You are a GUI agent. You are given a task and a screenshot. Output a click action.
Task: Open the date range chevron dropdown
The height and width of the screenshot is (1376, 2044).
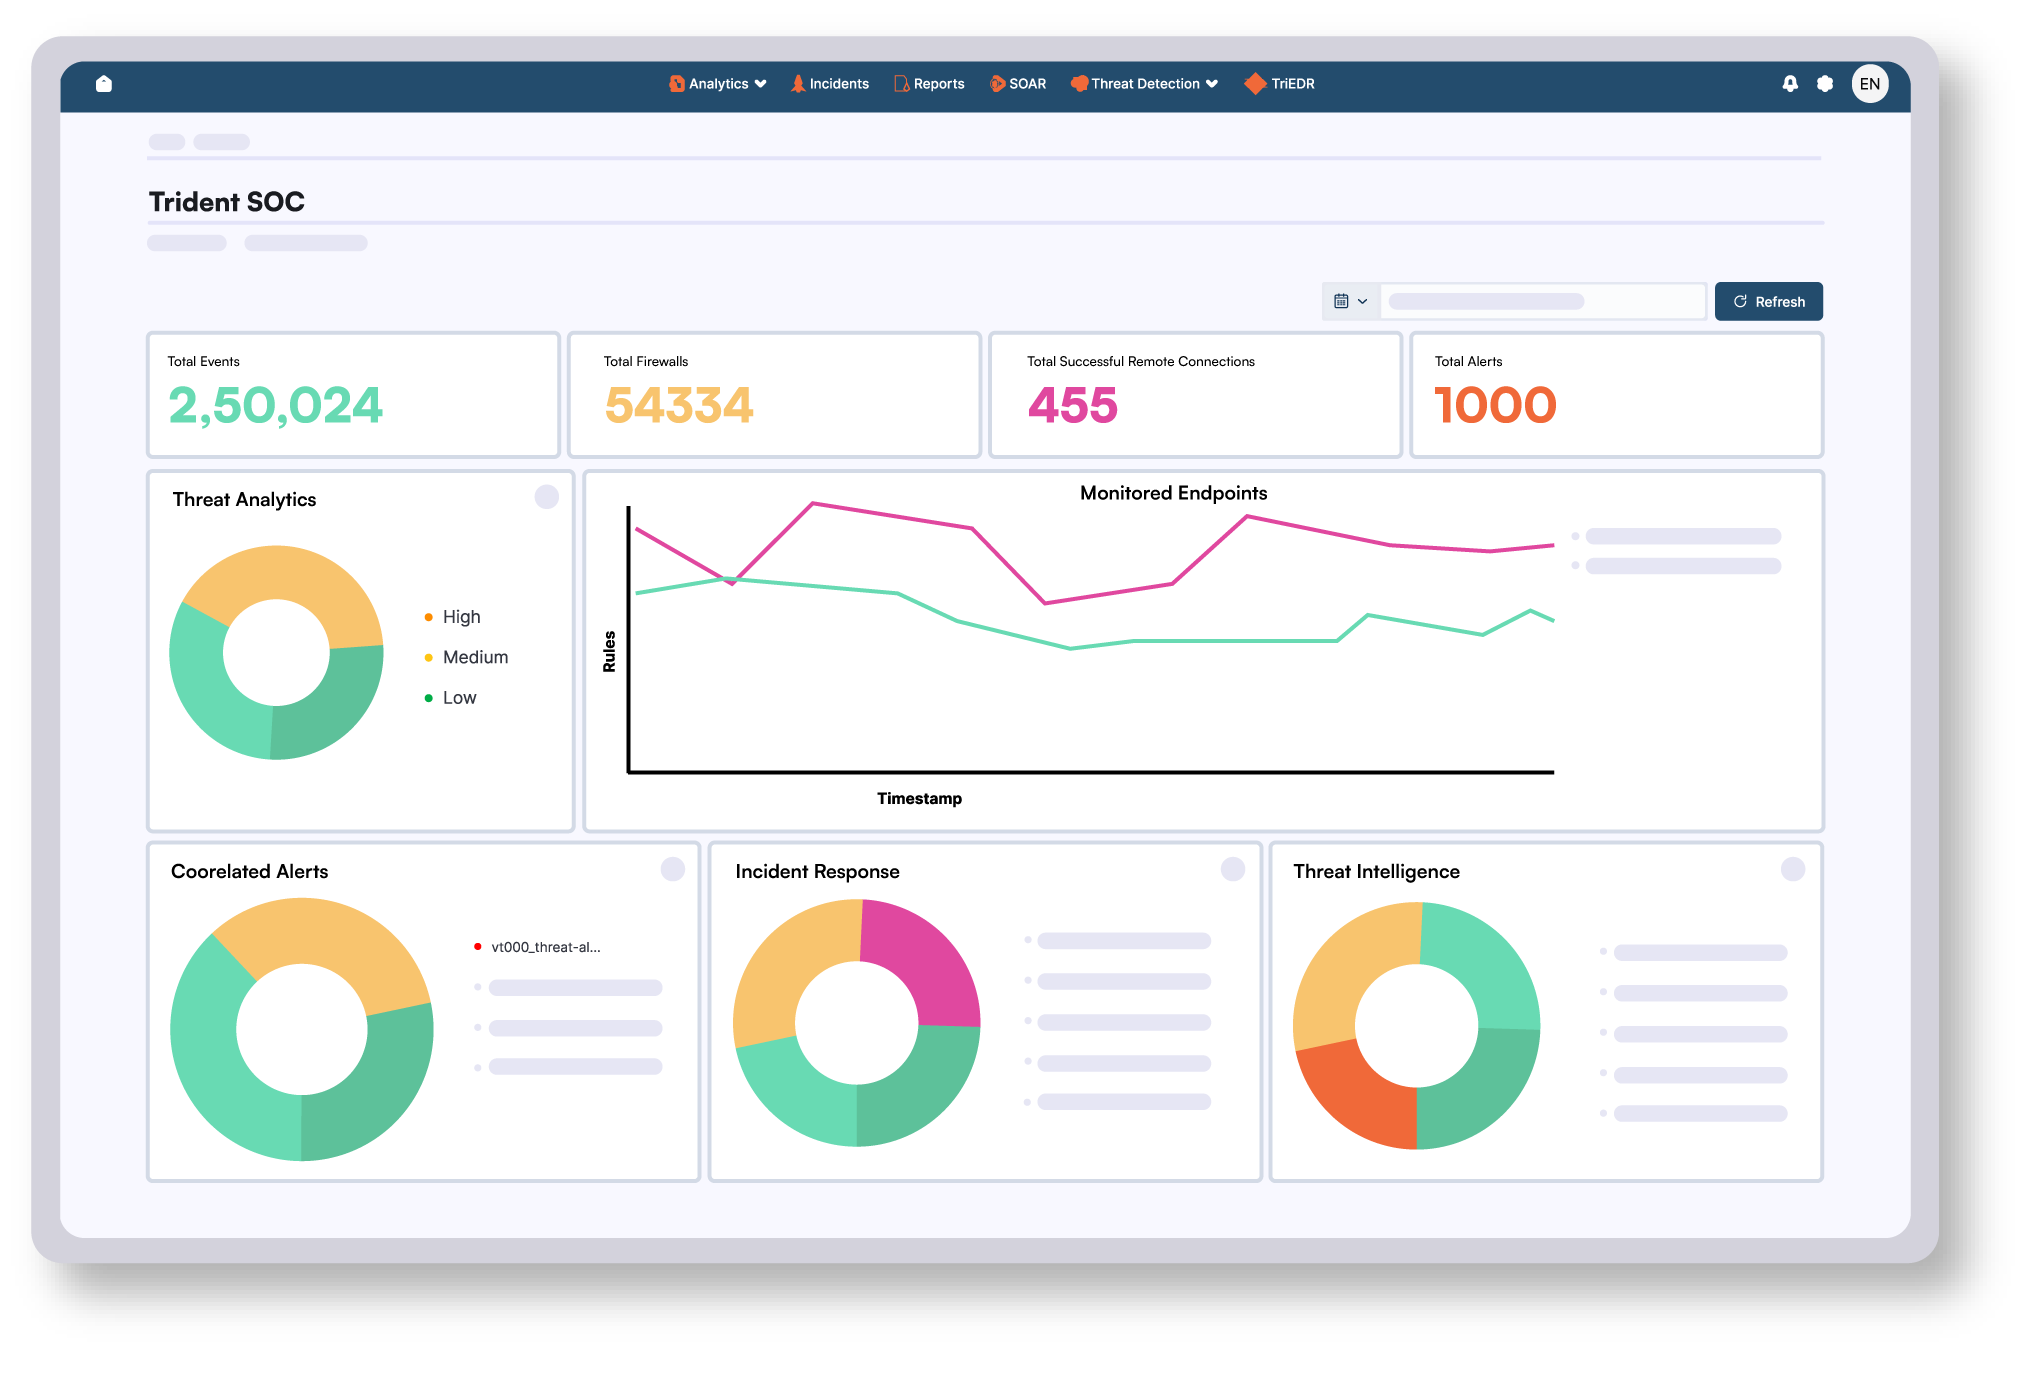pyautogui.click(x=1362, y=301)
